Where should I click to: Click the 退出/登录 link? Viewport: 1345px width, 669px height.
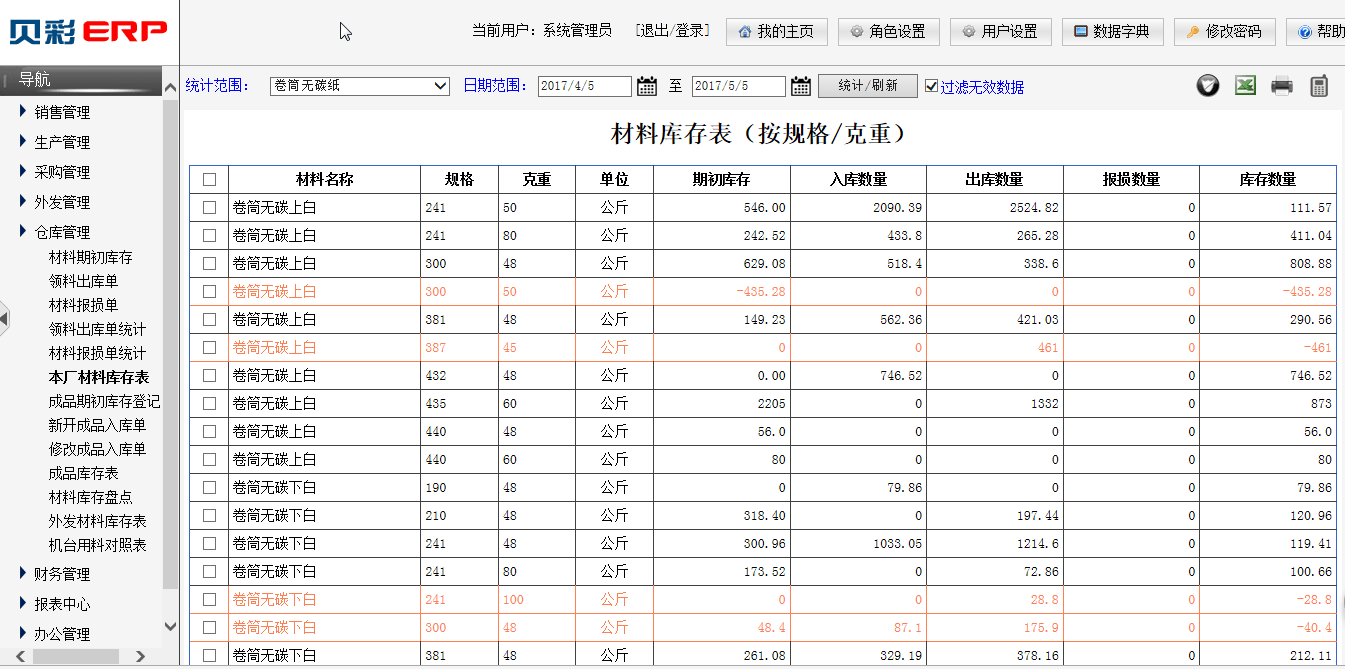click(672, 31)
